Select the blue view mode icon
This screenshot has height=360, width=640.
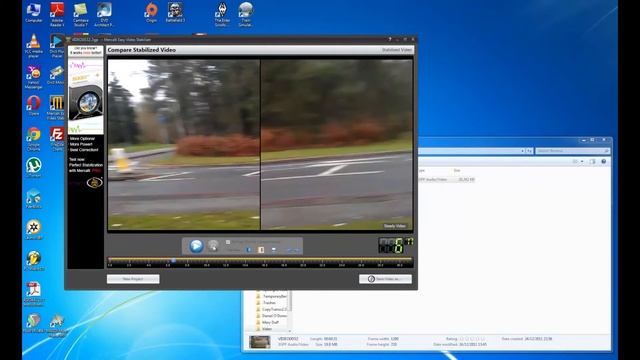coord(249,250)
